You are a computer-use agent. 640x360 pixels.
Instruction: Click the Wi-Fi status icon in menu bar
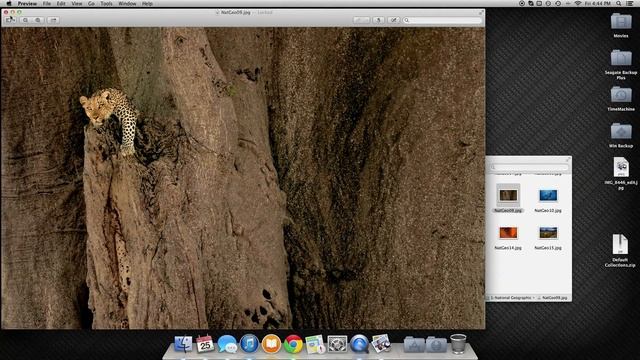click(x=578, y=3)
